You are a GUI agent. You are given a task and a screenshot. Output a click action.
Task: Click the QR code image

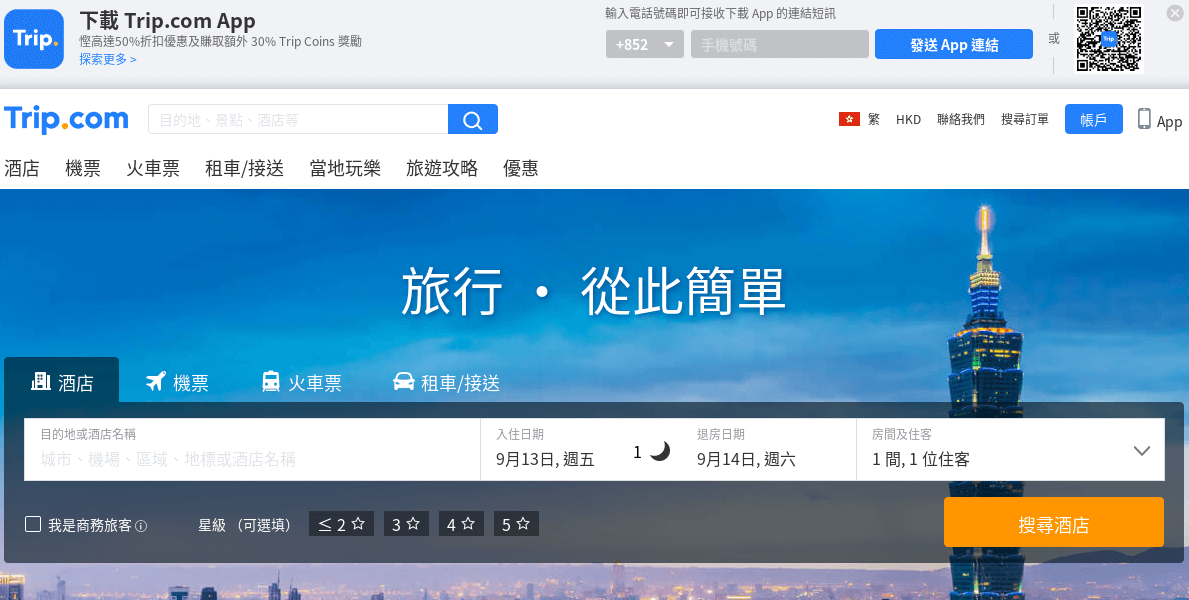1108,39
